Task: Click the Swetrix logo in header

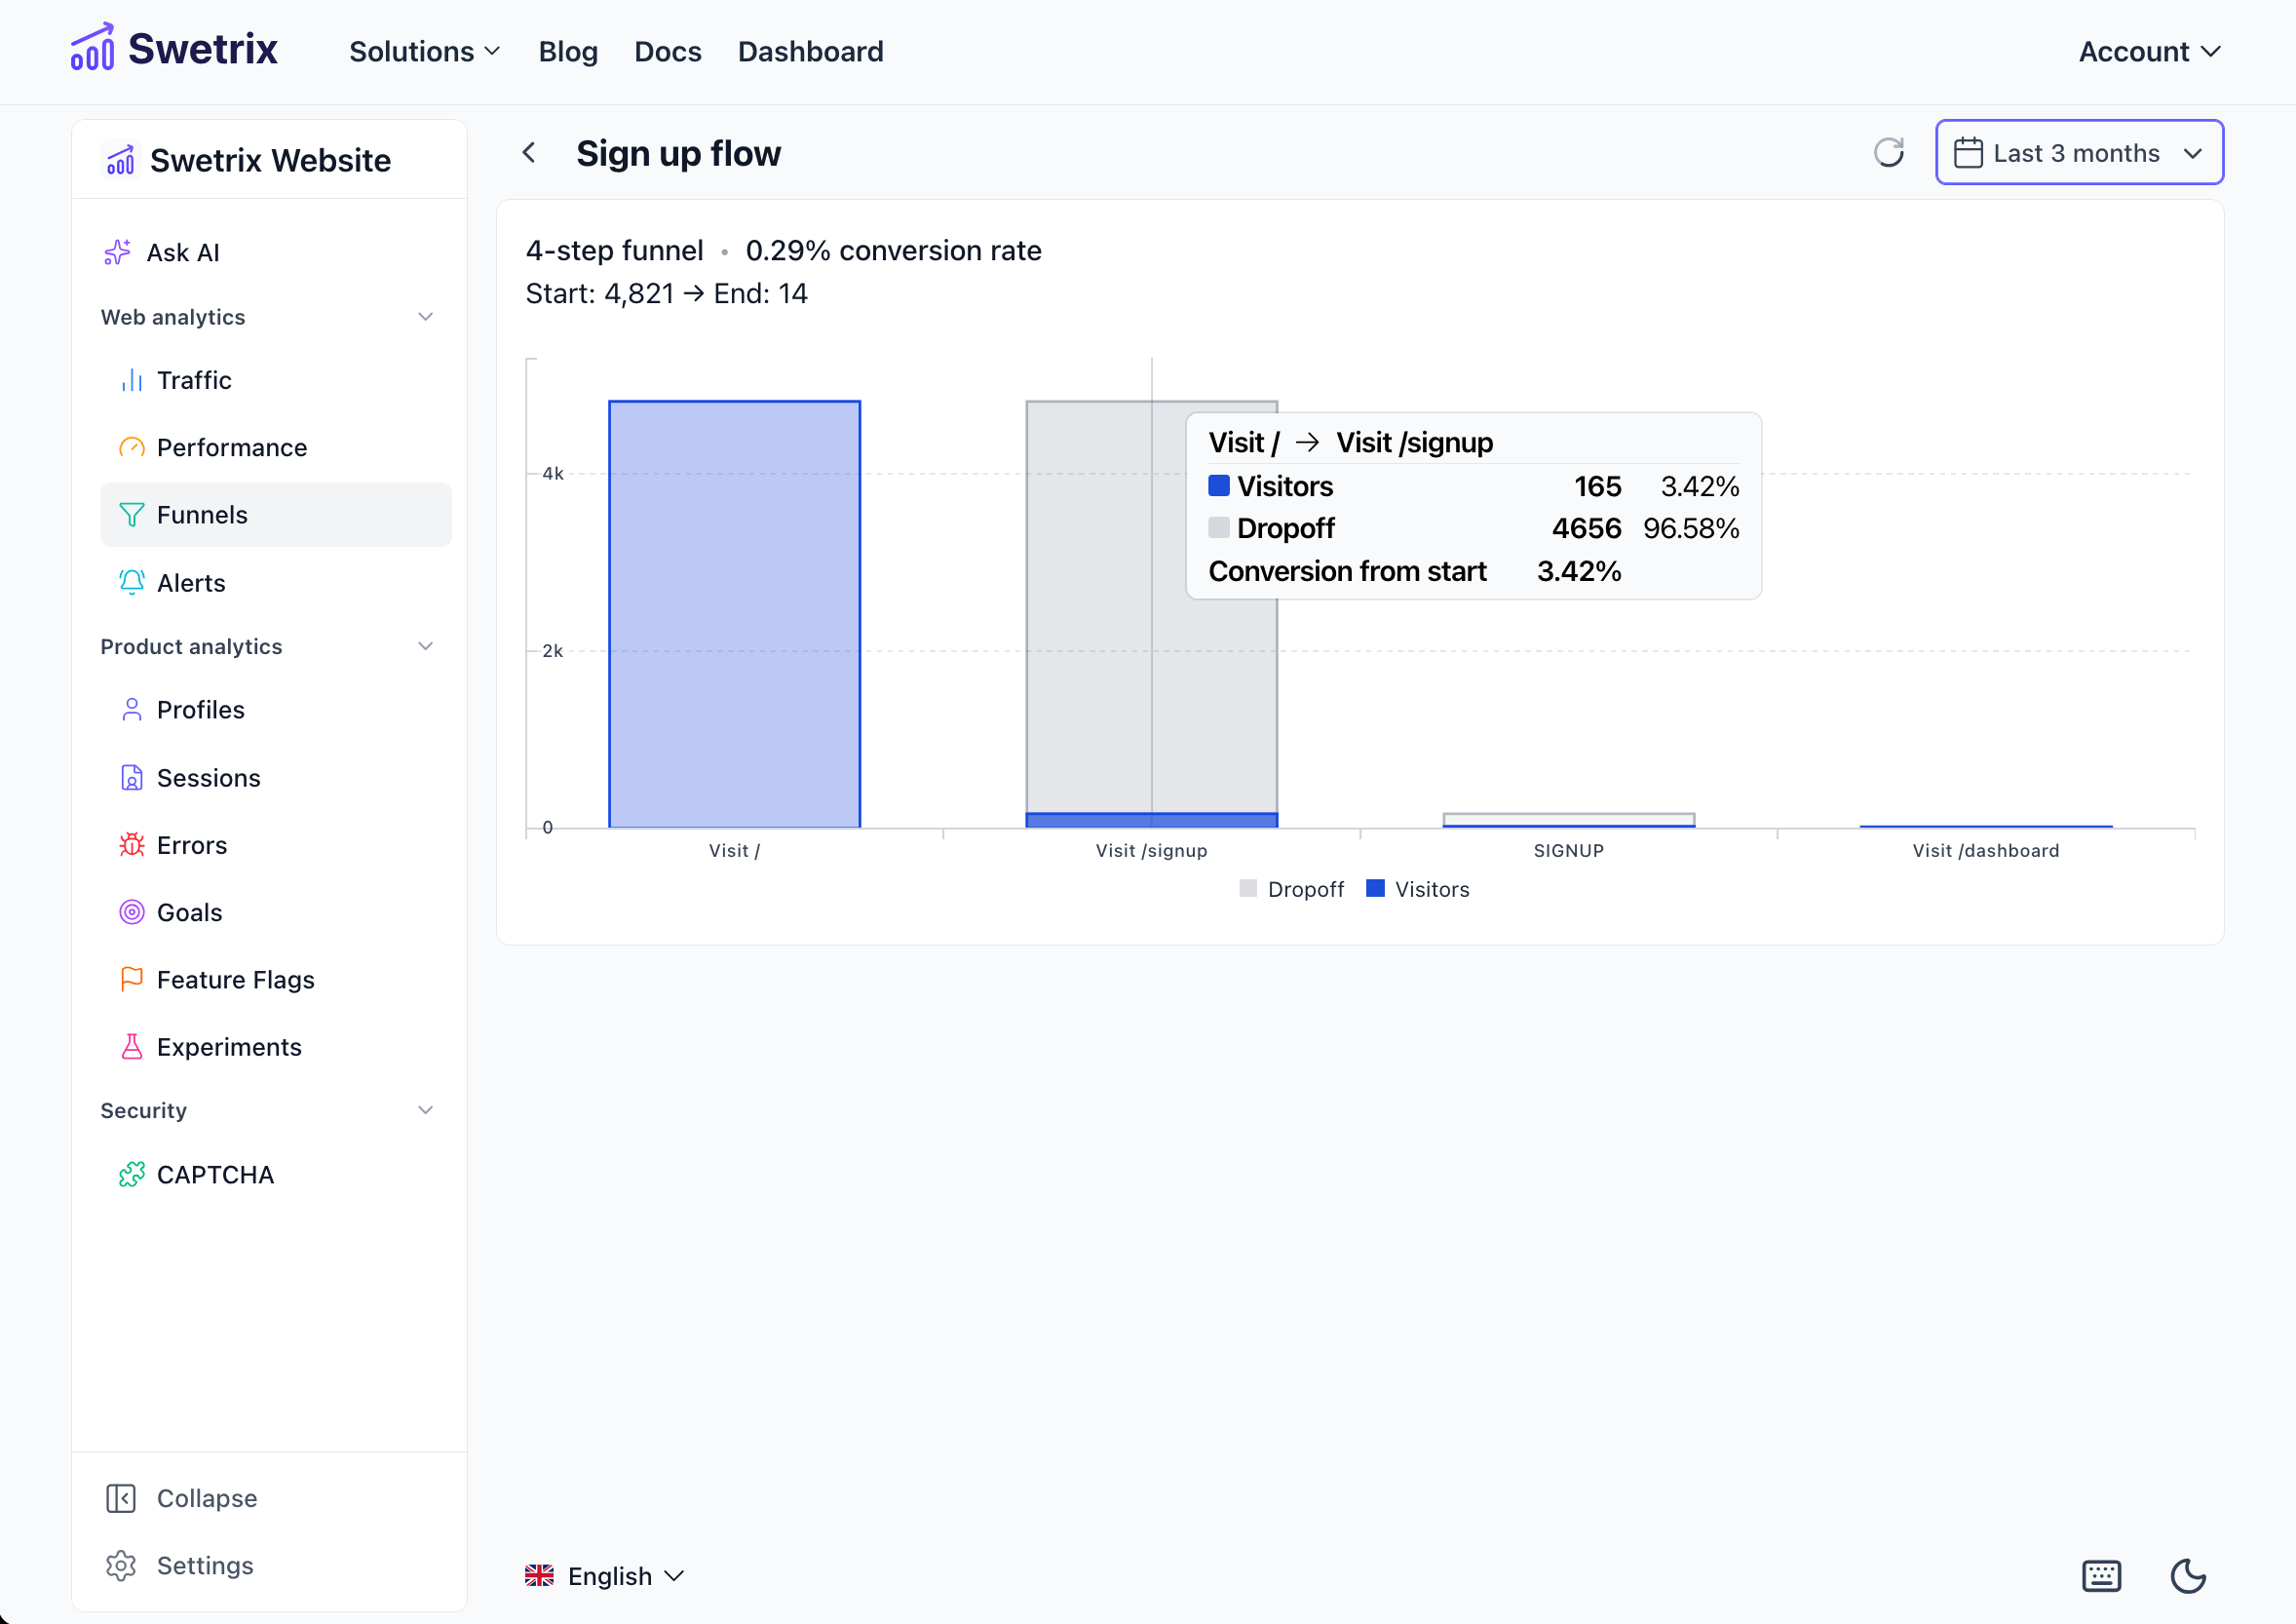Action: [x=174, y=49]
